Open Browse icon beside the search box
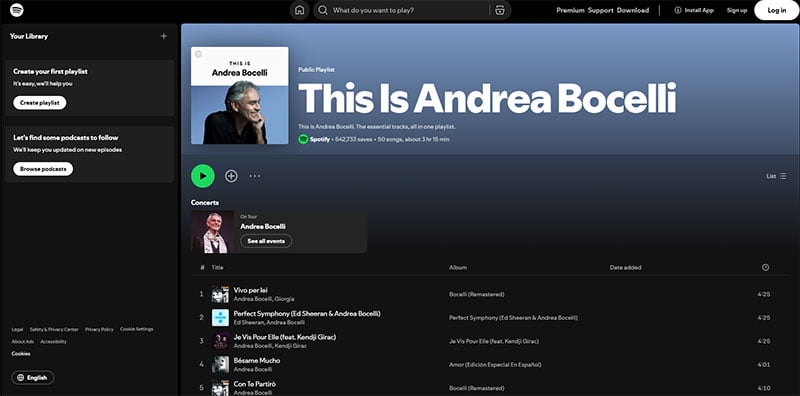Viewport: 800px width, 396px height. pos(500,10)
